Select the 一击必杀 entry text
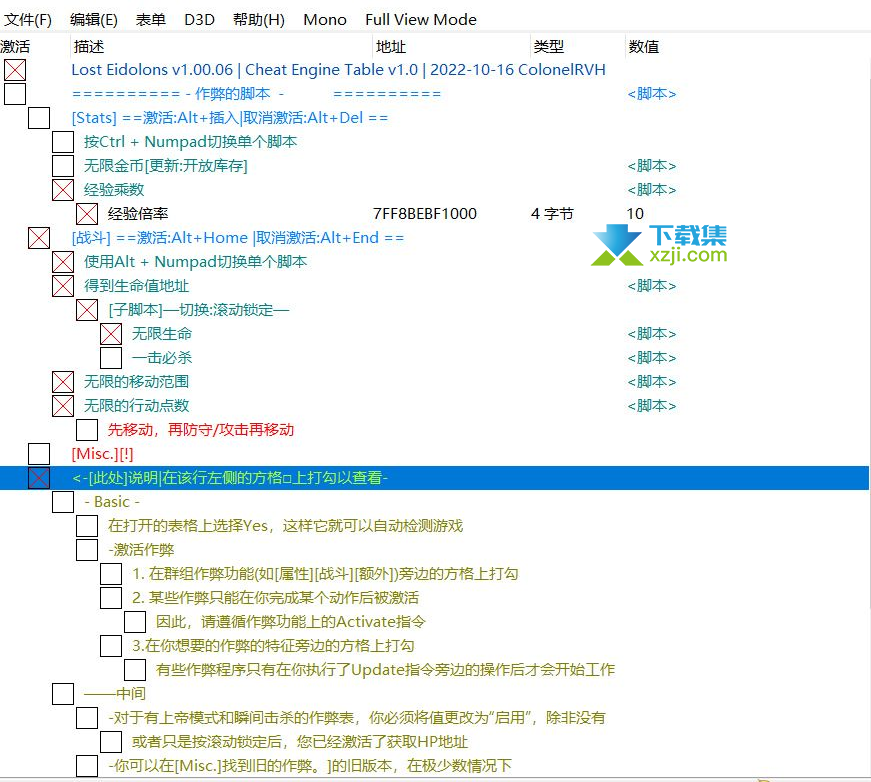 pyautogui.click(x=162, y=358)
